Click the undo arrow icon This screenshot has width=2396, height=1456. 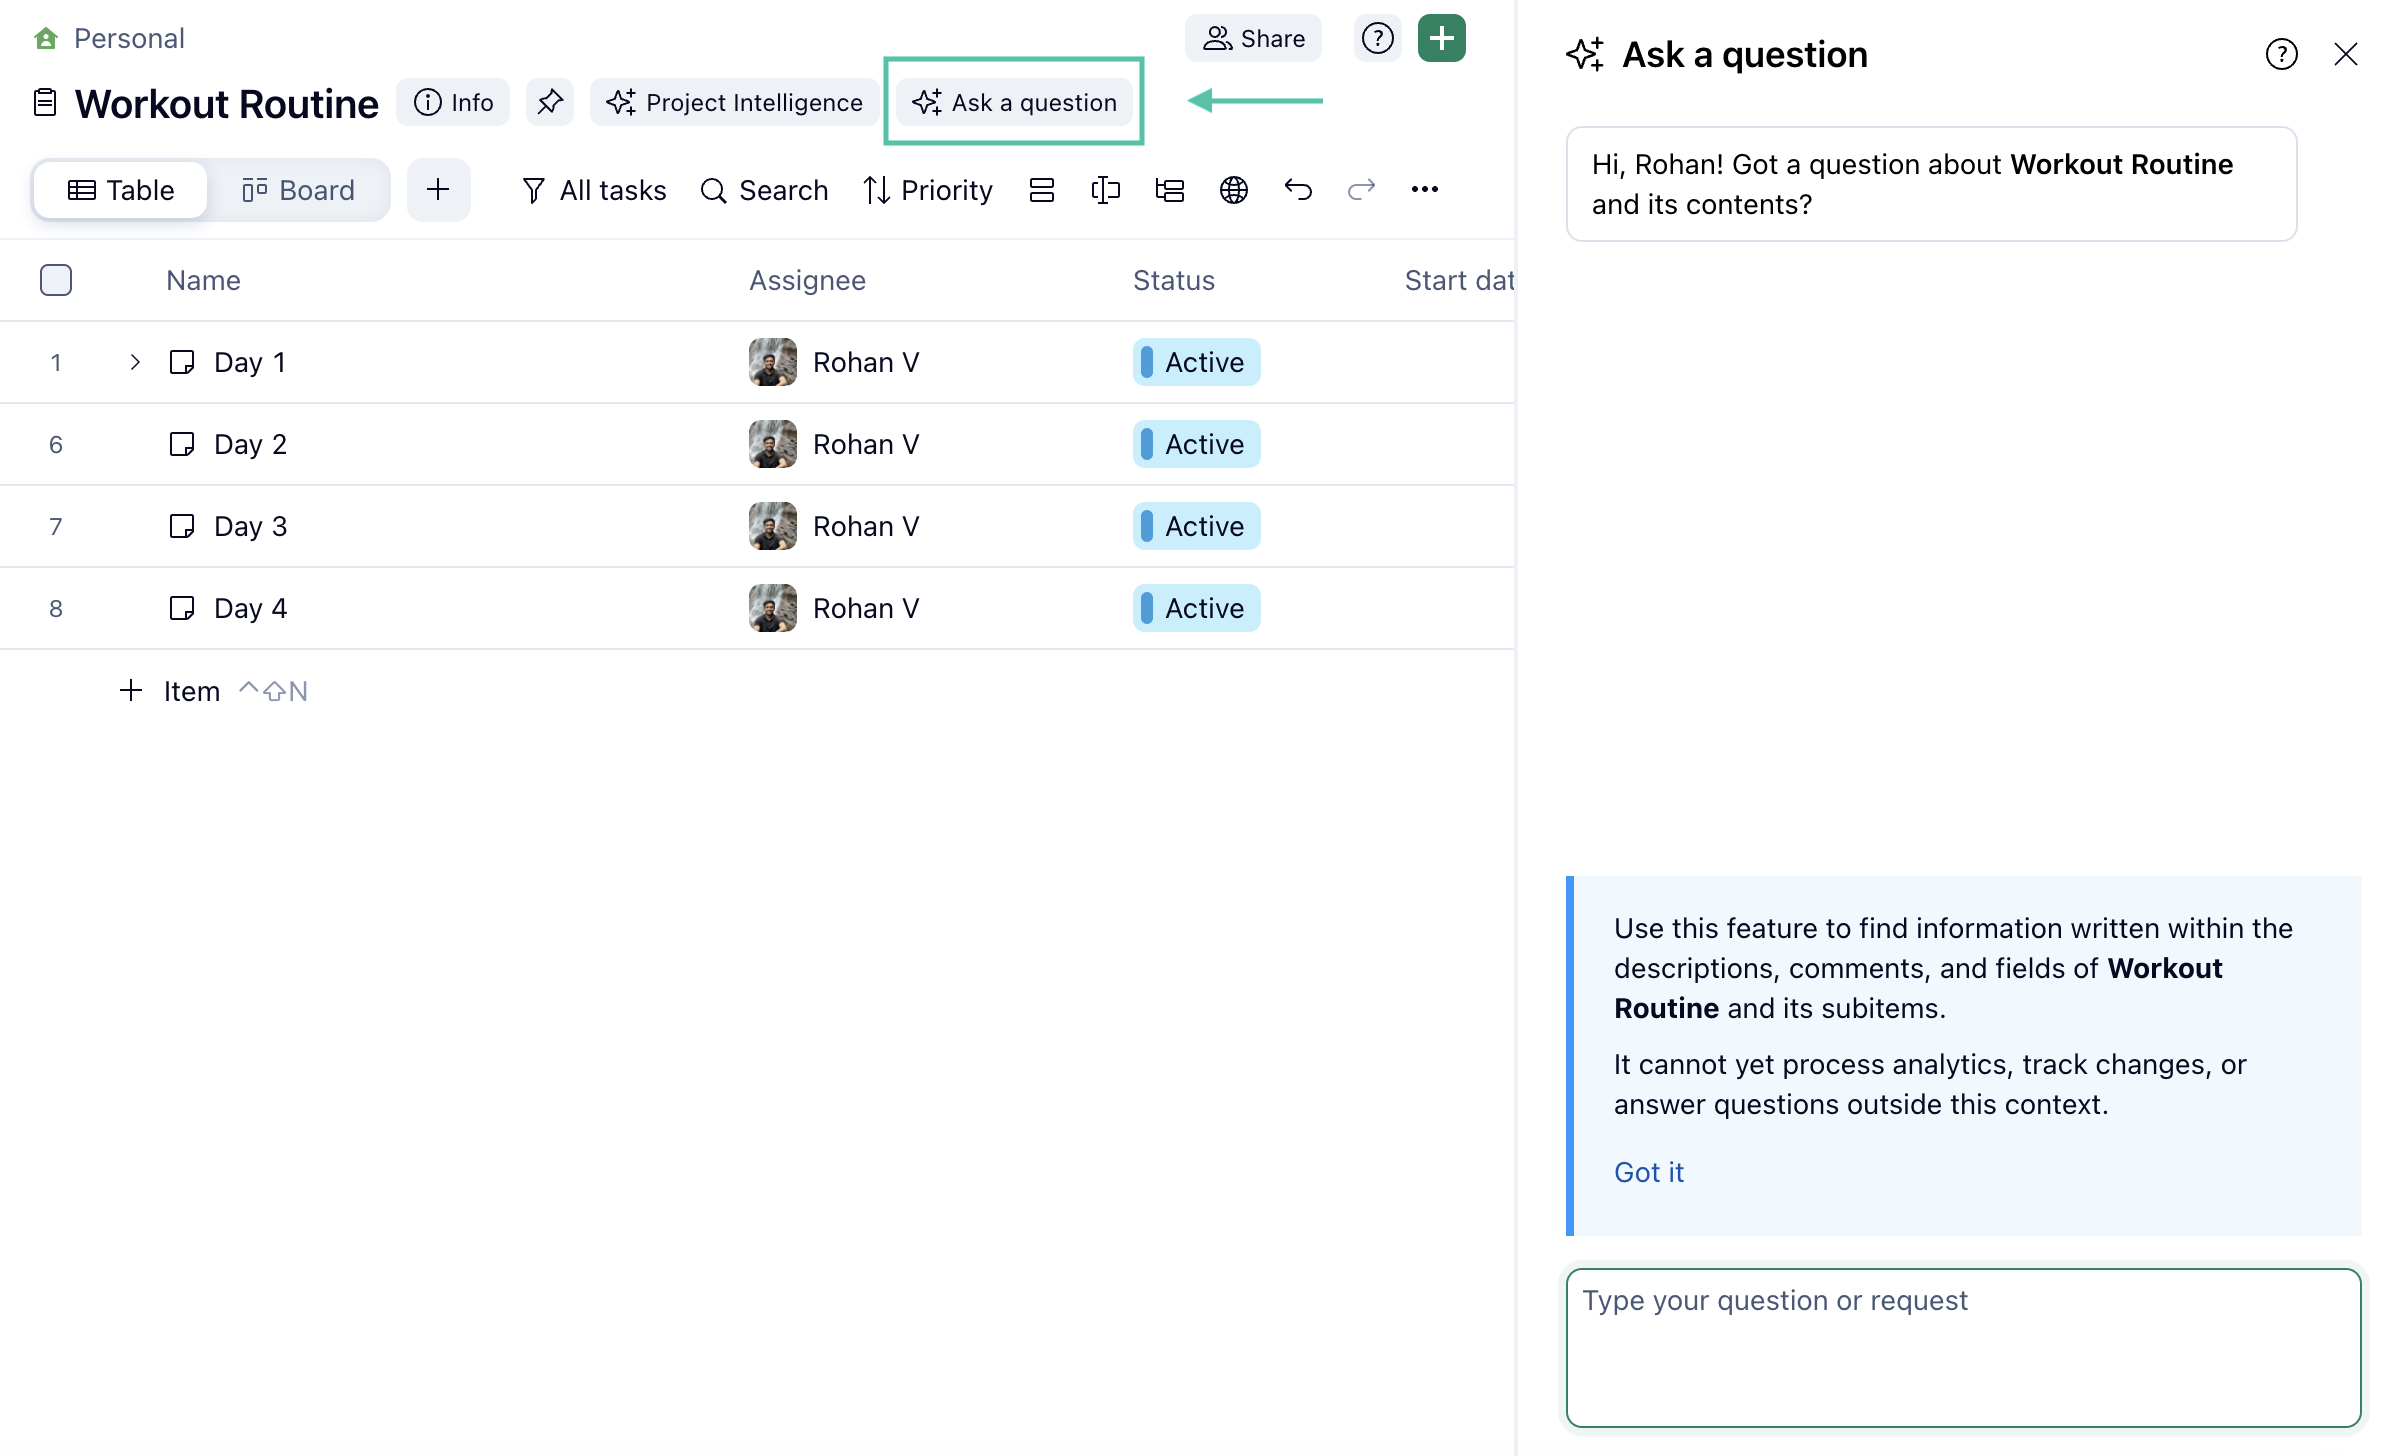pyautogui.click(x=1298, y=190)
